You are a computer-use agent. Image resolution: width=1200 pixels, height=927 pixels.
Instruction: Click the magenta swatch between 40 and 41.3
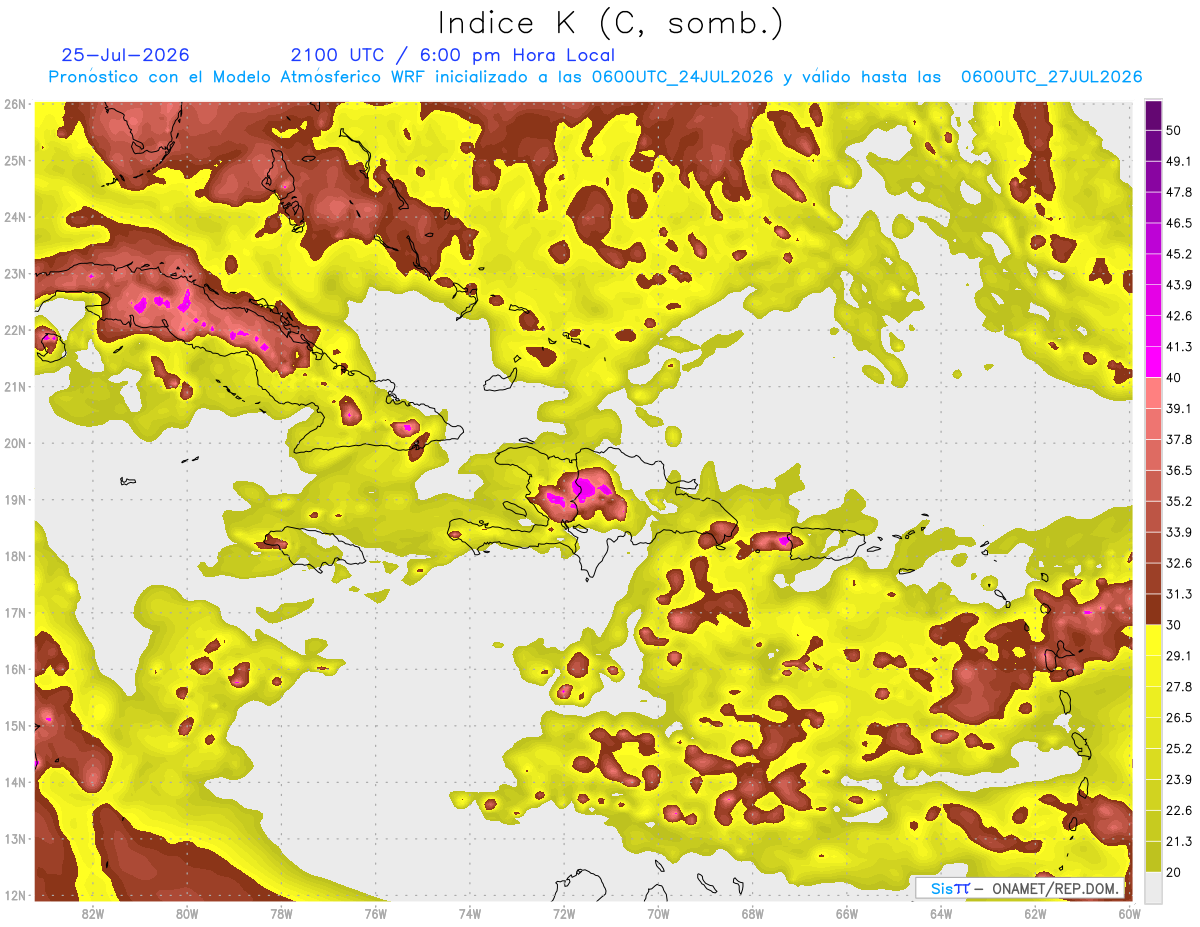point(1153,362)
